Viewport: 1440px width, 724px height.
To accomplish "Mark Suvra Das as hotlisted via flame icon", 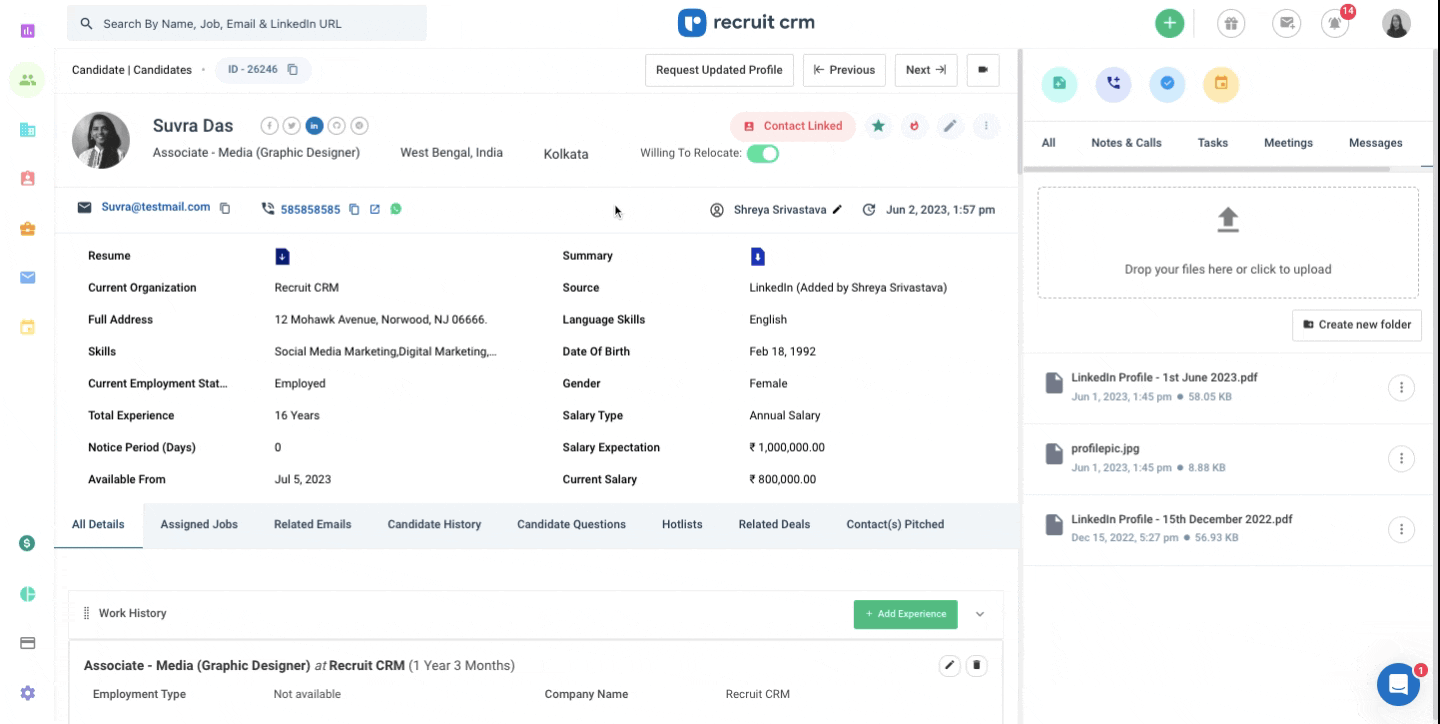I will click(914, 125).
